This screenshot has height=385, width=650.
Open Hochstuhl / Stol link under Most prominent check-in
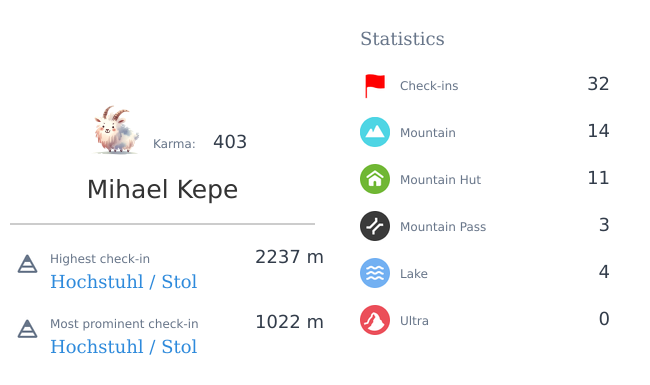pyautogui.click(x=124, y=347)
